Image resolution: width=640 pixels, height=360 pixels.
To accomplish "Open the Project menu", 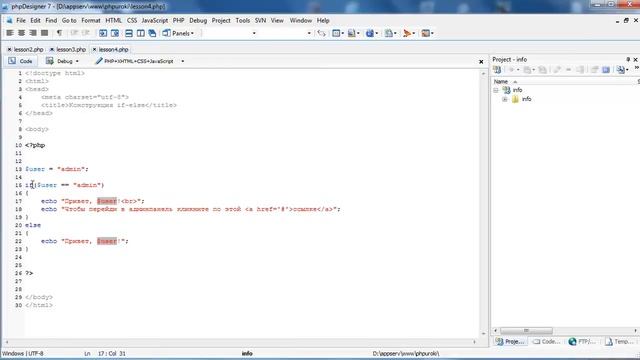I will tap(221, 20).
